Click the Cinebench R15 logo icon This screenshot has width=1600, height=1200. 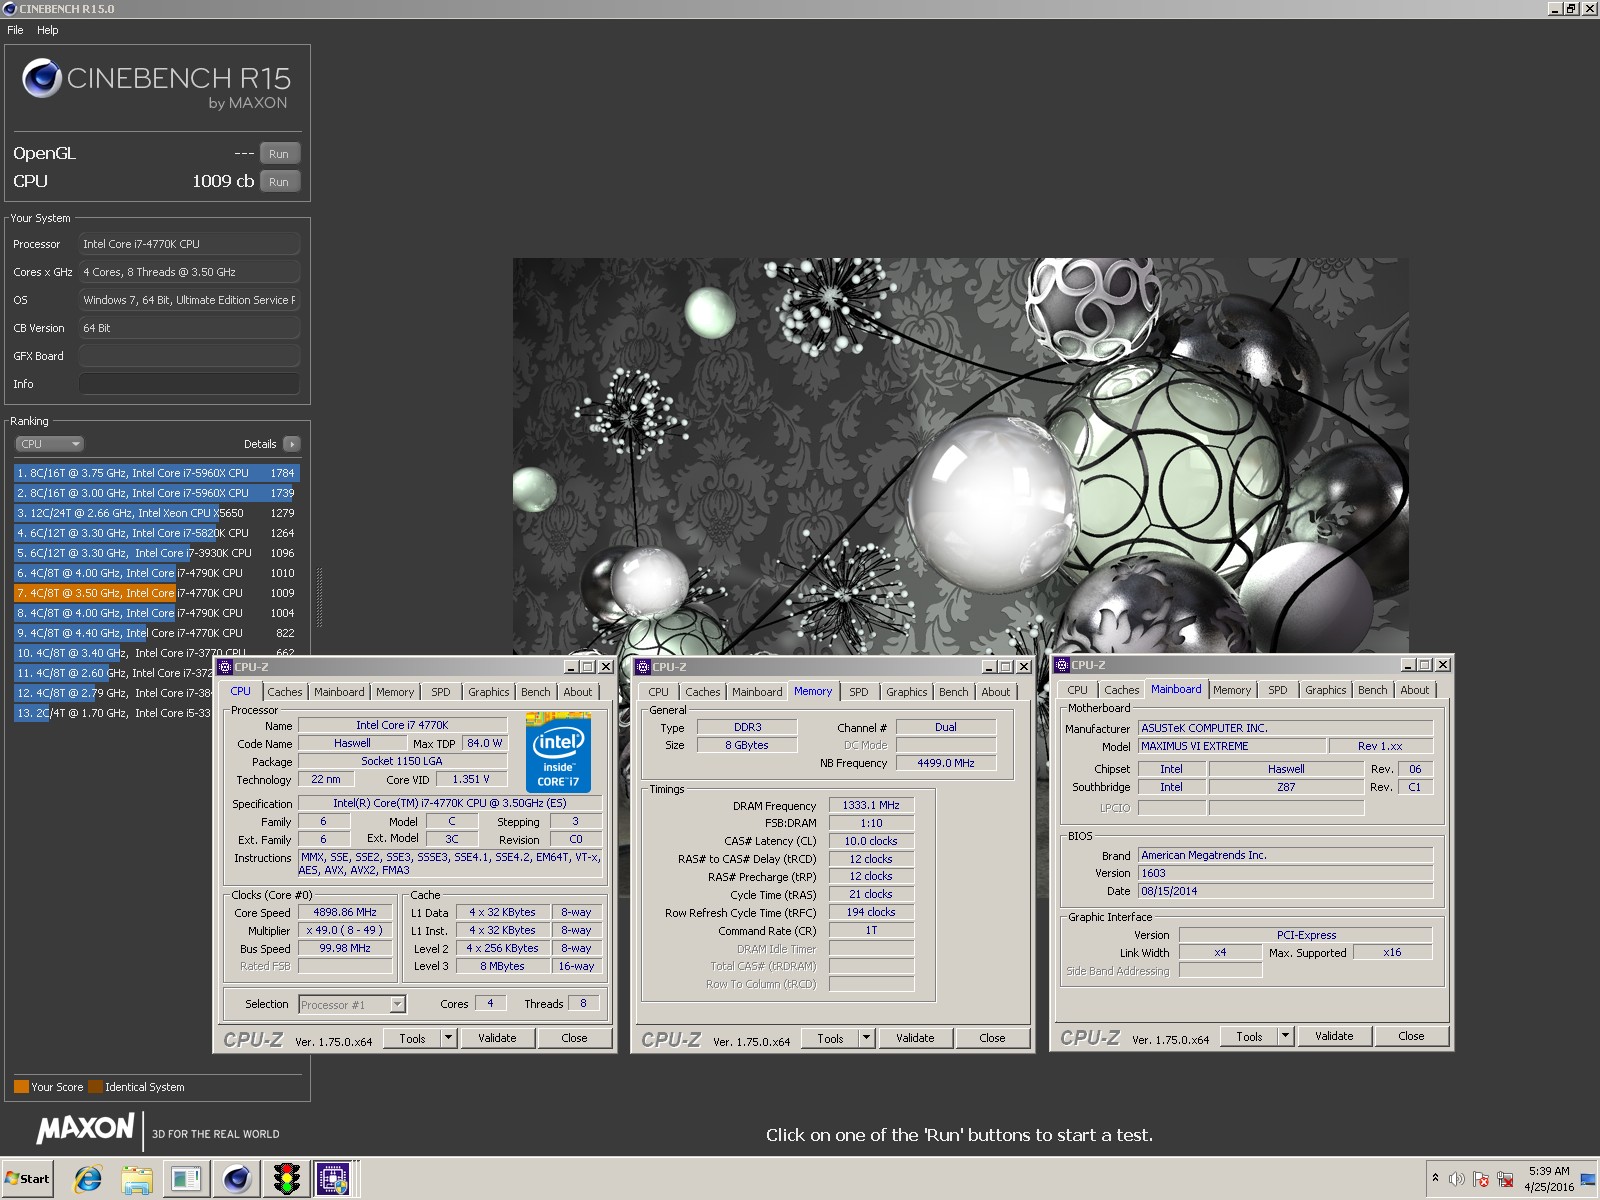(42, 78)
